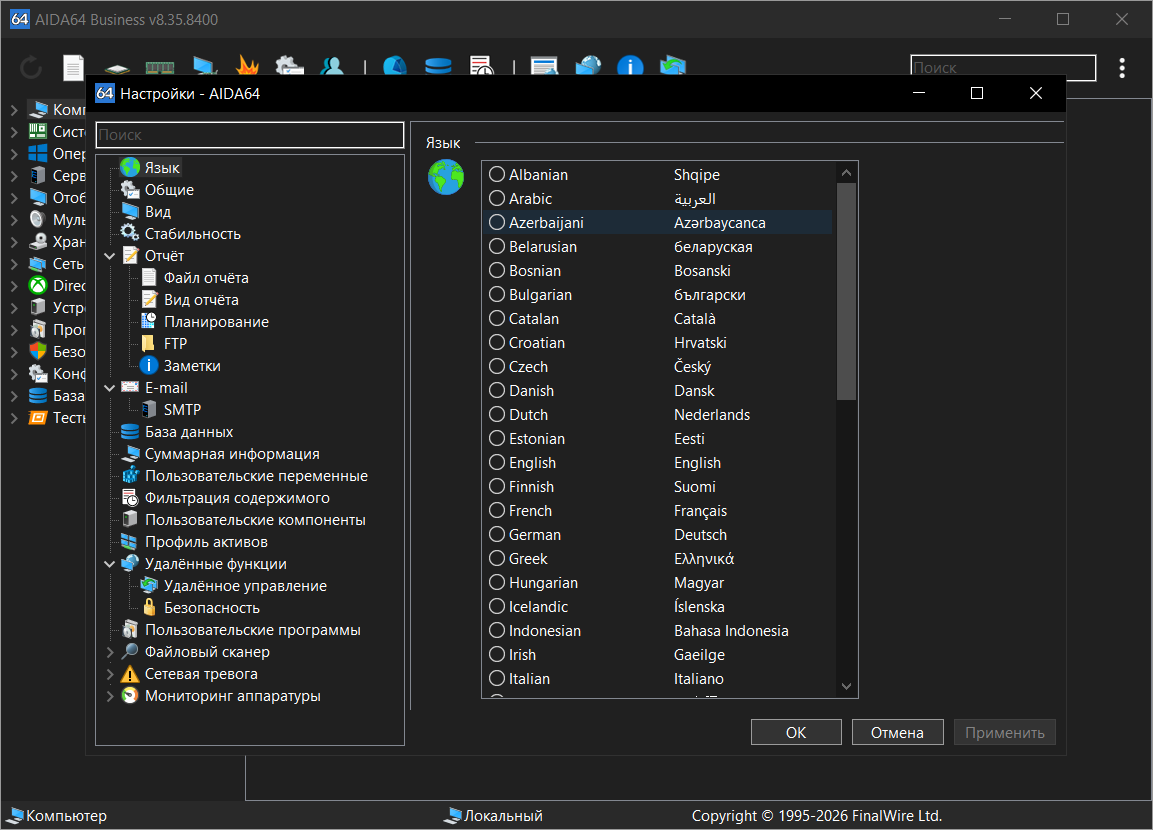Click the language list scroll down arrow
The width and height of the screenshot is (1153, 830).
(x=846, y=687)
